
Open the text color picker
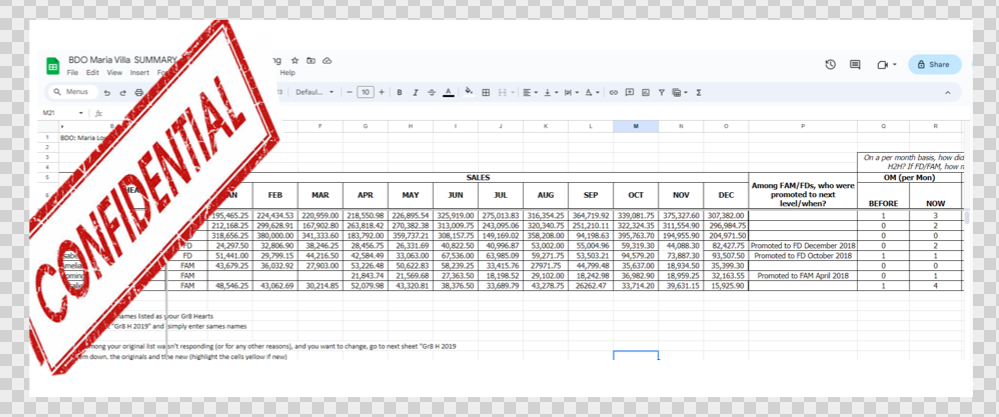(x=449, y=92)
